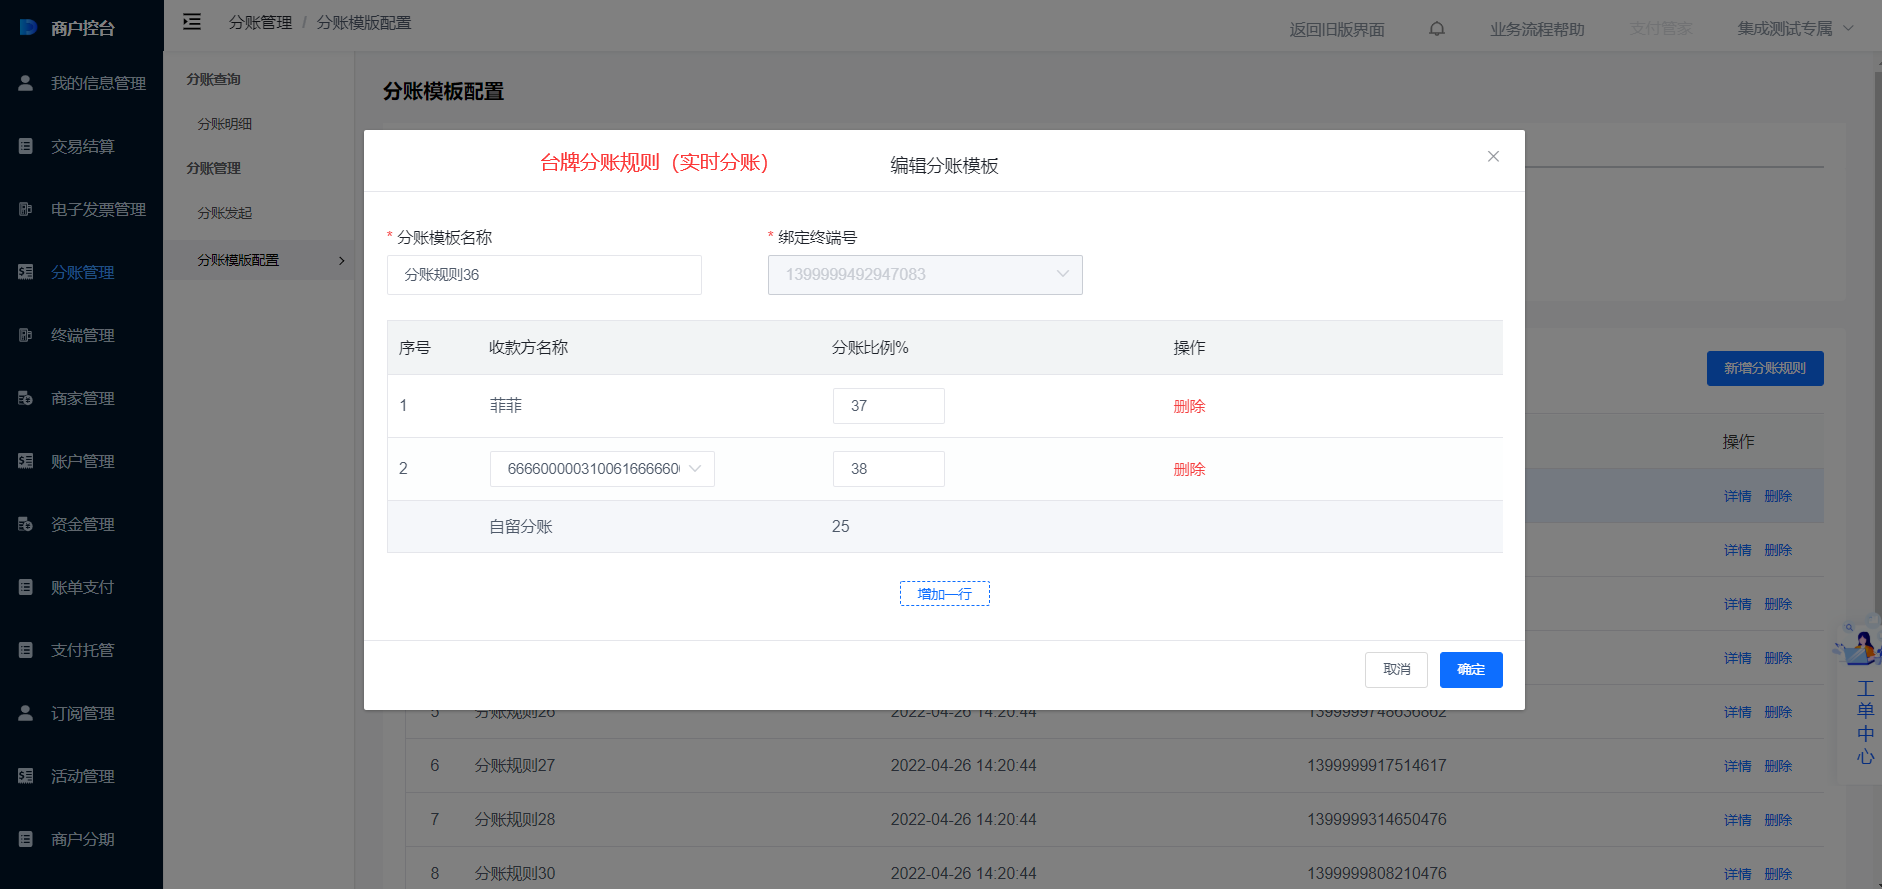Edit the 分账模板名称 input field

[x=544, y=275]
